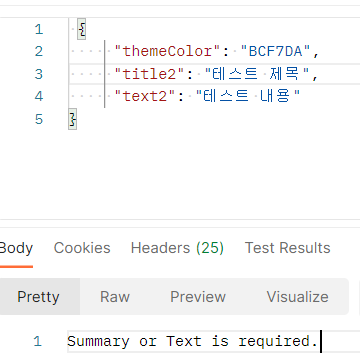Click the closing curly brace on line 5
360x362 pixels.
pos(72,119)
